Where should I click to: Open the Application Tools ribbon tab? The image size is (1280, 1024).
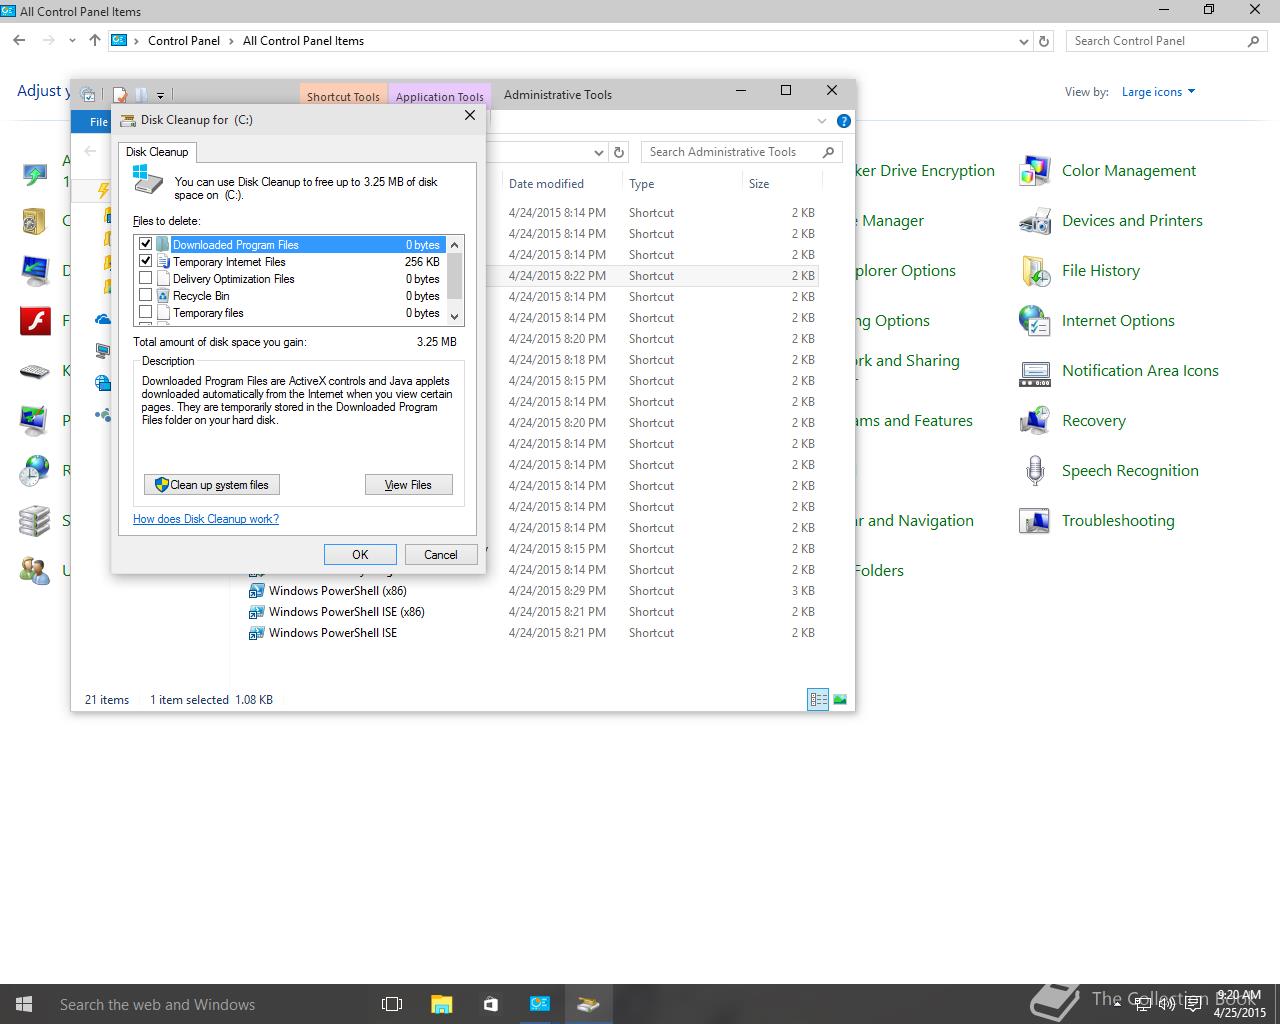click(x=439, y=96)
